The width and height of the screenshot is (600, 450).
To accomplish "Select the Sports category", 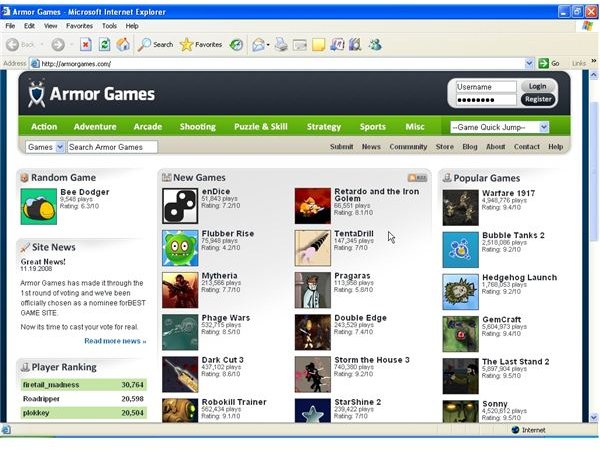I will (x=373, y=127).
